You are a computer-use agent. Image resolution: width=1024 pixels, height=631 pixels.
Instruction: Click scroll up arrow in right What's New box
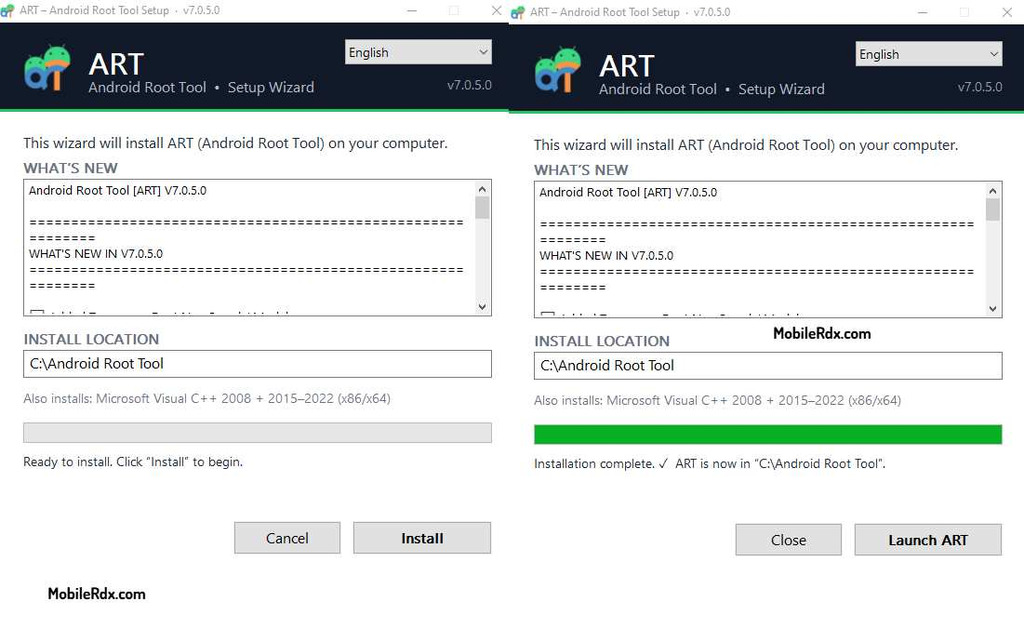pyautogui.click(x=993, y=191)
